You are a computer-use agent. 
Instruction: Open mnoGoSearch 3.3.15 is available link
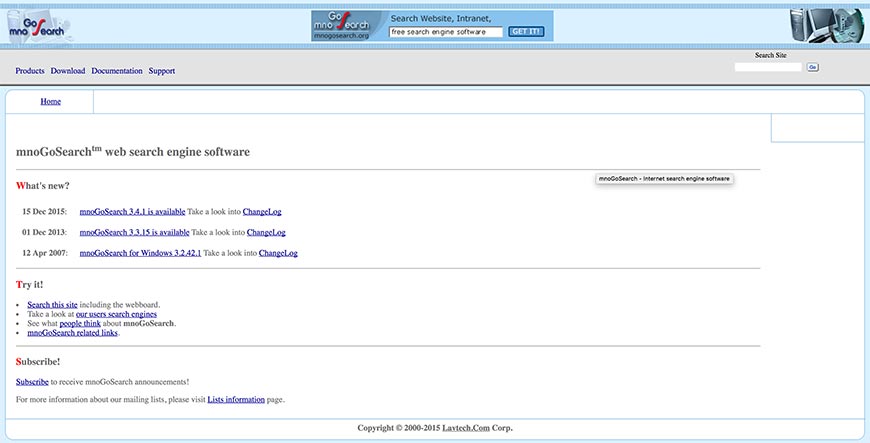tap(134, 232)
